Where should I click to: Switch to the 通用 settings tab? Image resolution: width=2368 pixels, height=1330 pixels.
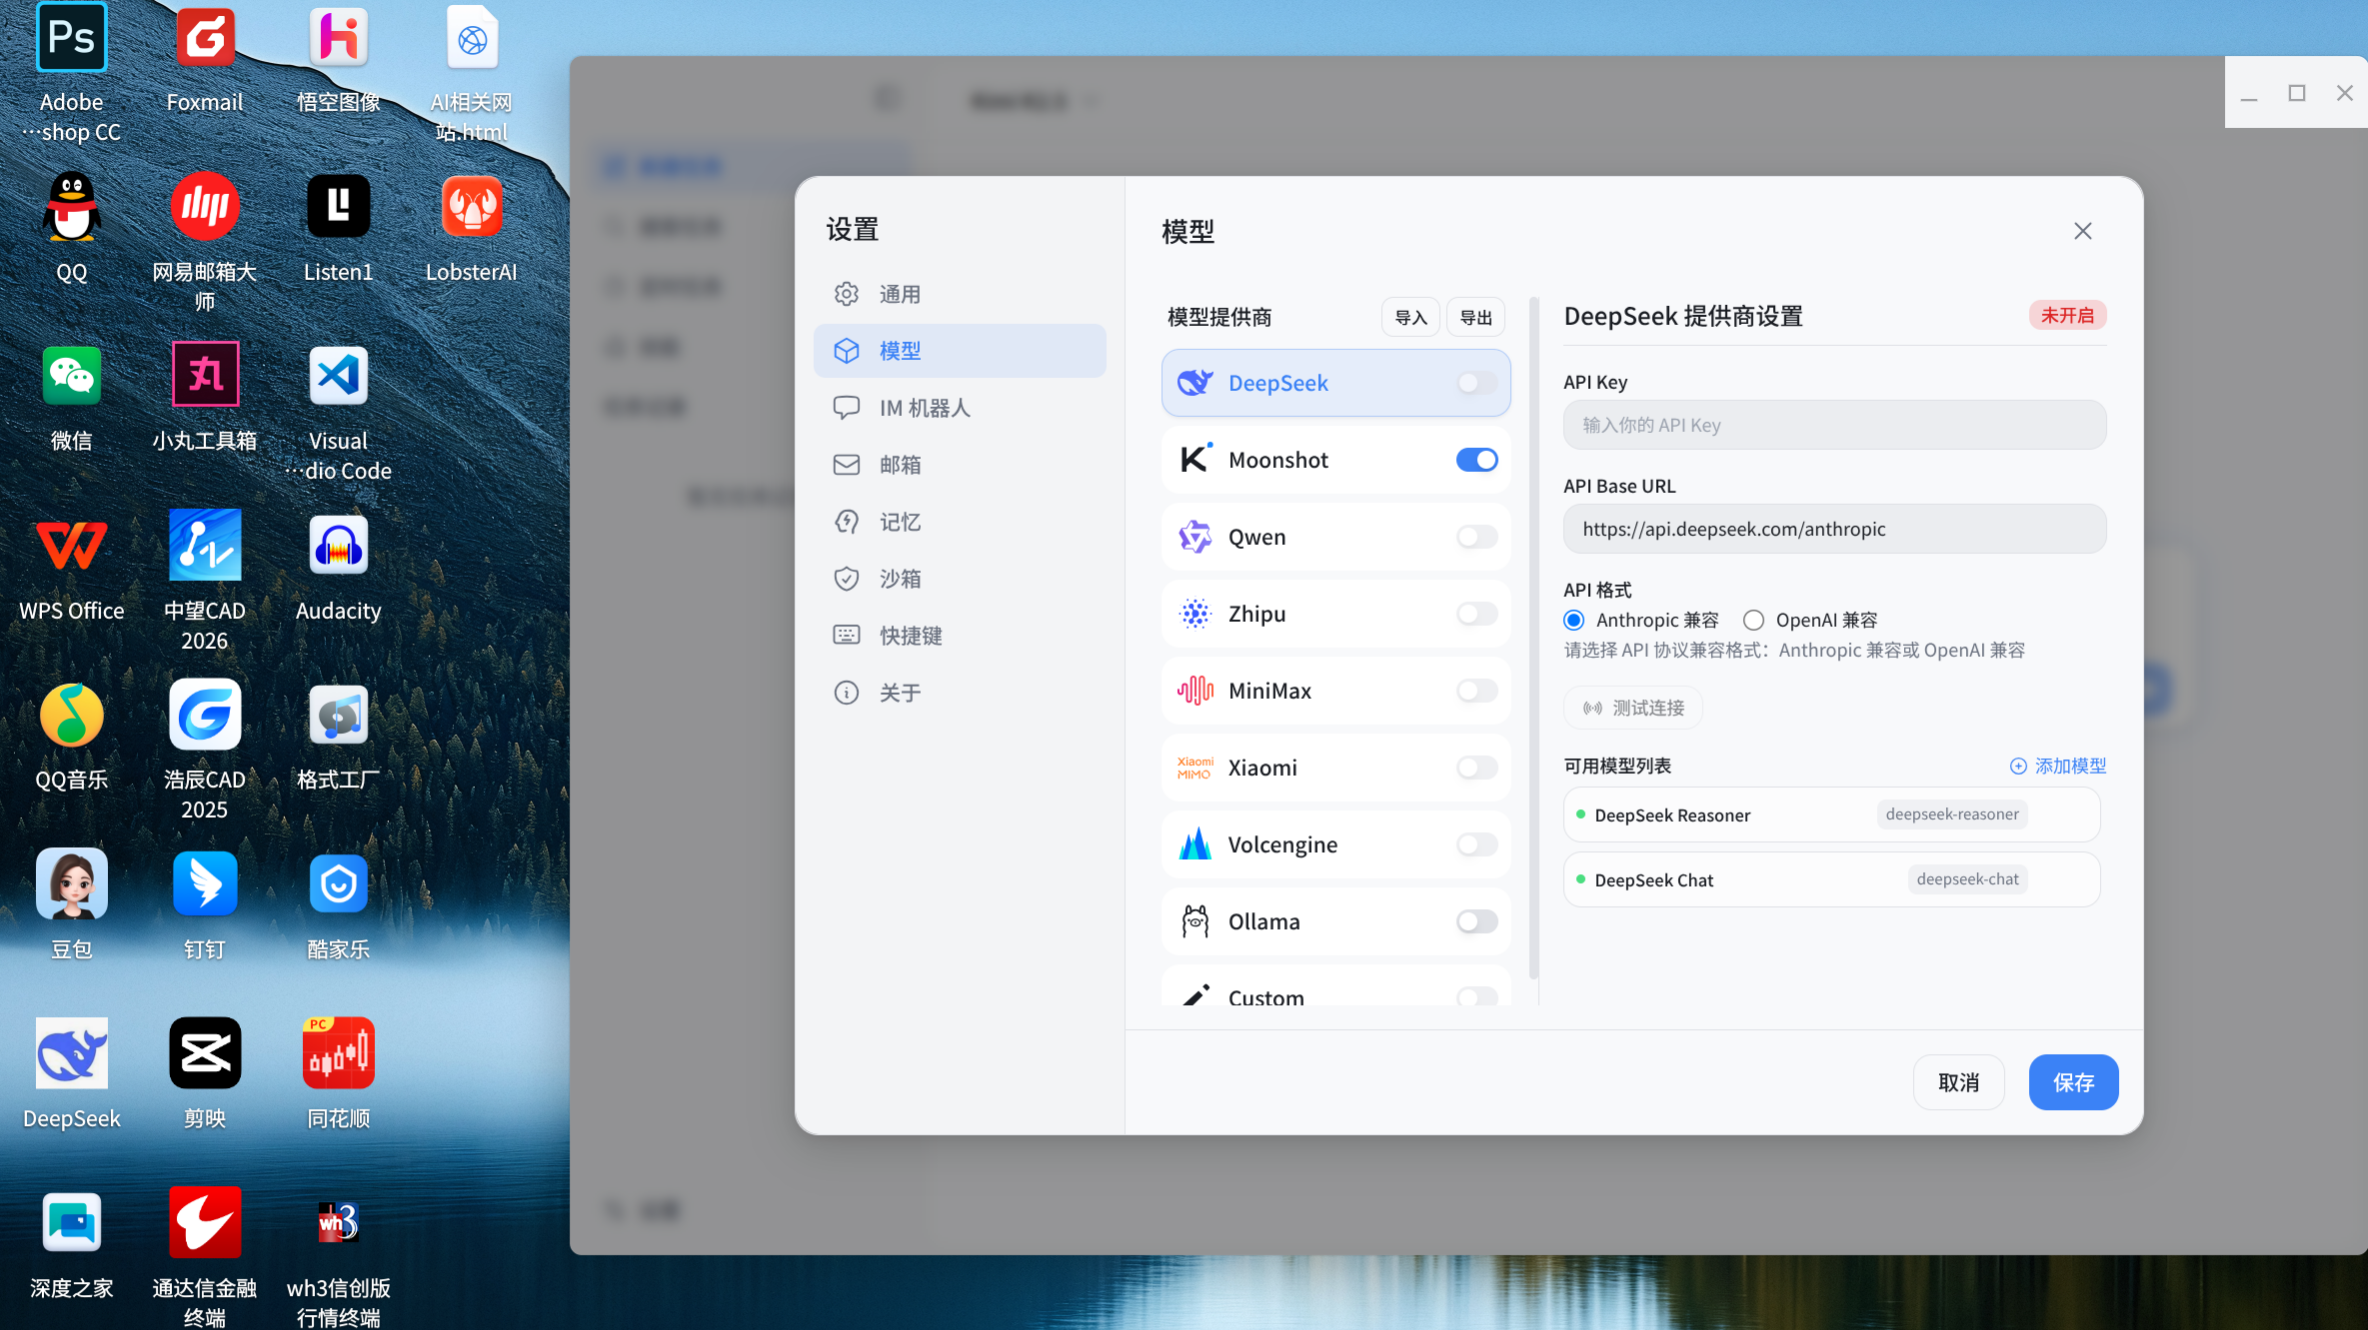[899, 294]
